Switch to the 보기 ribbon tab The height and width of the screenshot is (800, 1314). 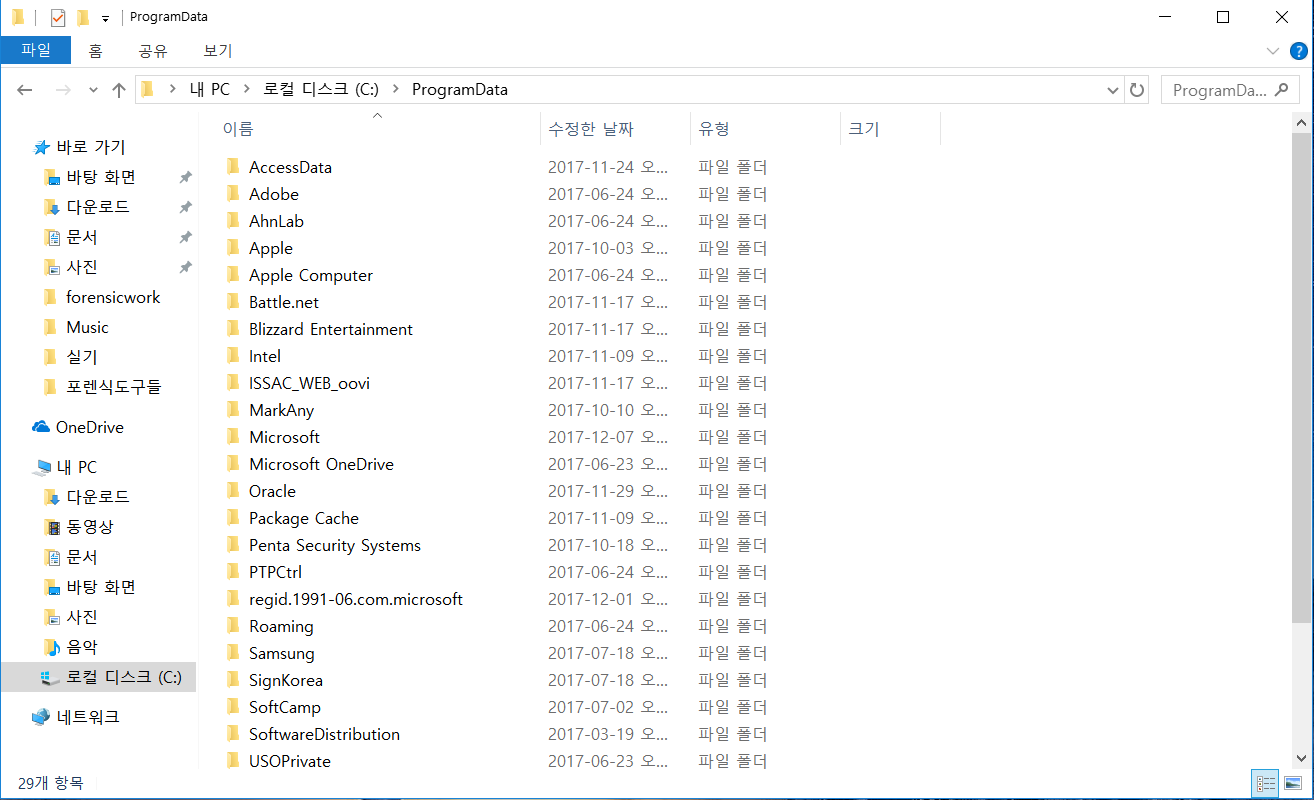(217, 50)
